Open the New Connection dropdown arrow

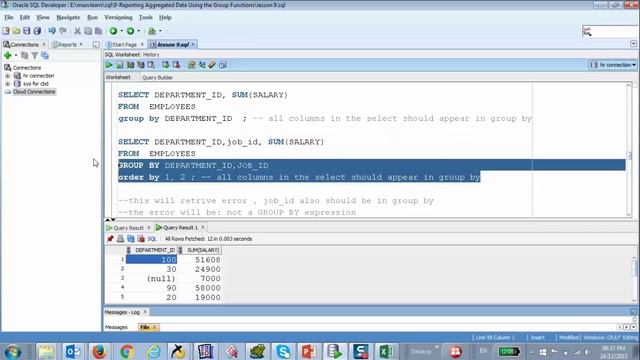(16, 56)
